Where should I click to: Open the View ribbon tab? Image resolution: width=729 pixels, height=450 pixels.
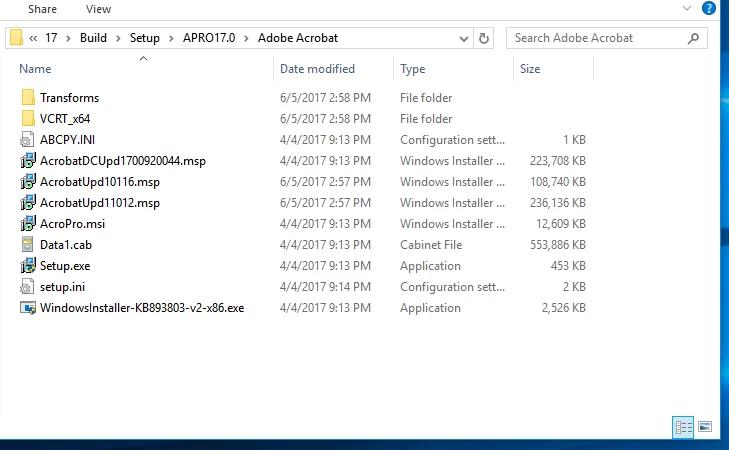click(x=99, y=9)
